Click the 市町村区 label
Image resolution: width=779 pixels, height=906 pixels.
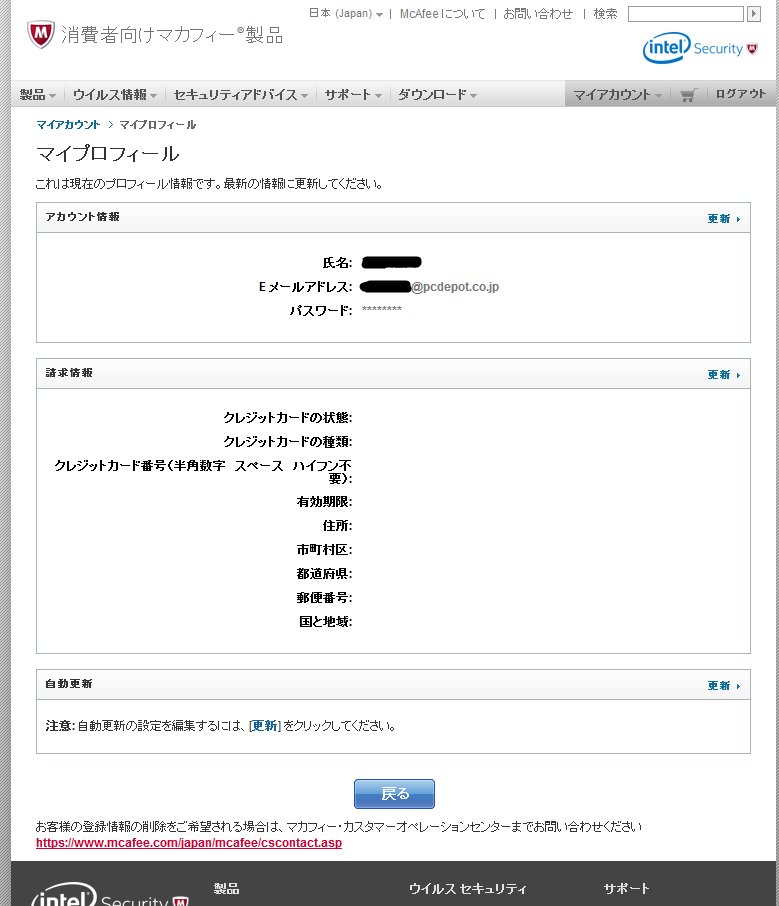(x=324, y=549)
